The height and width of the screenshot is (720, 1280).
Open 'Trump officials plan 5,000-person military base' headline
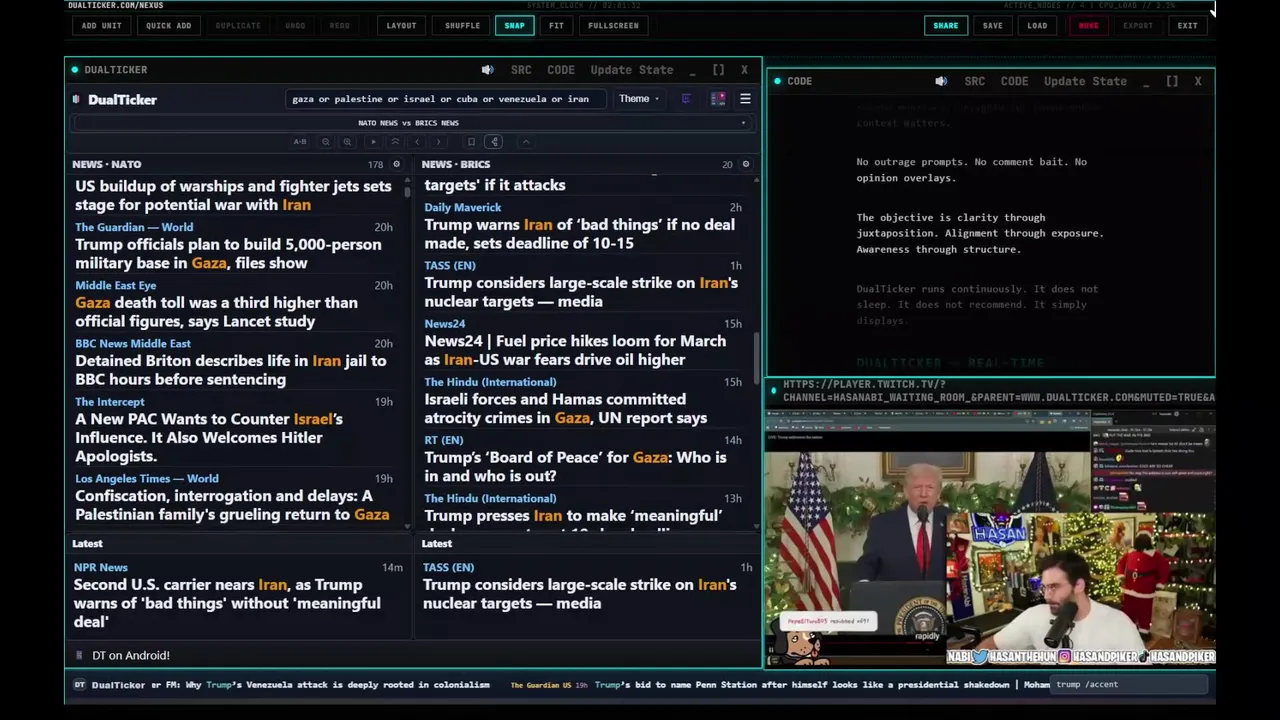click(x=228, y=254)
